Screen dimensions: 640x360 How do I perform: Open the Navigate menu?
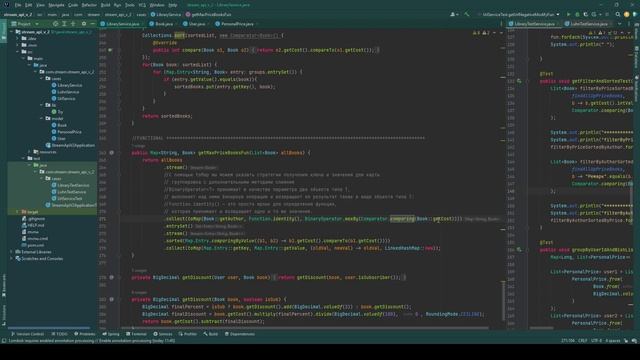56,5
